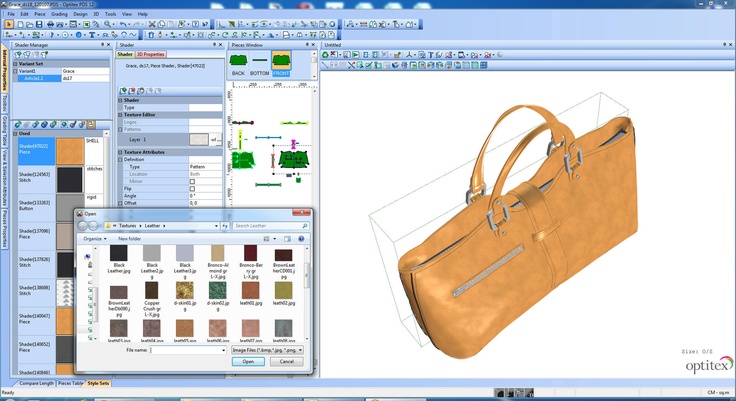Screen dimensions: 736x401
Task: Click the first green icon in shader list toolbar
Action: (x=18, y=124)
